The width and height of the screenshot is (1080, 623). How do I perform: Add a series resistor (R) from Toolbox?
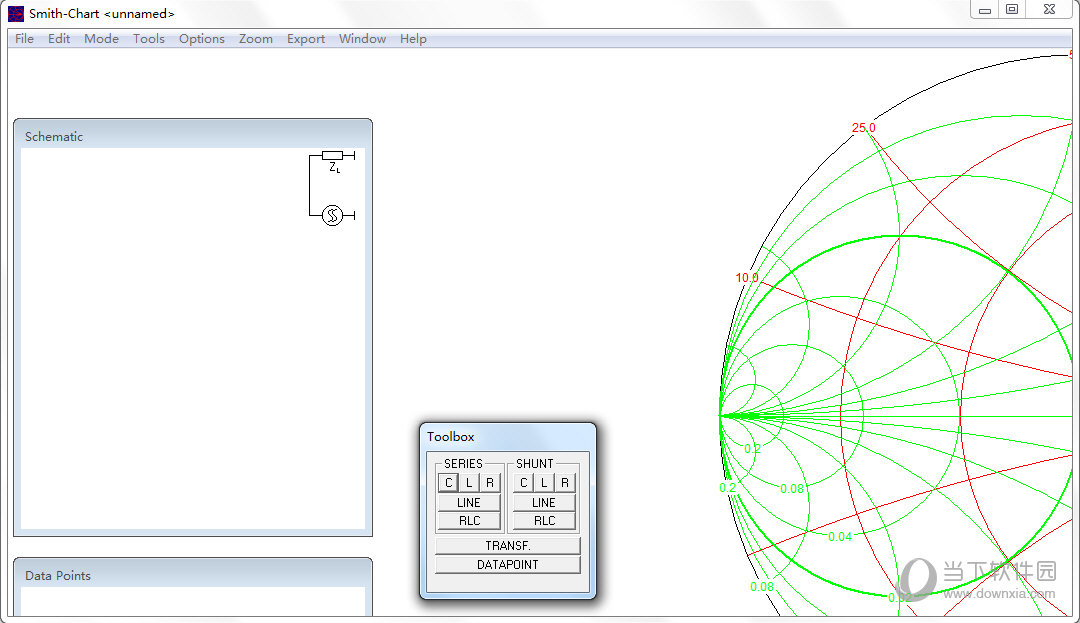(x=490, y=483)
